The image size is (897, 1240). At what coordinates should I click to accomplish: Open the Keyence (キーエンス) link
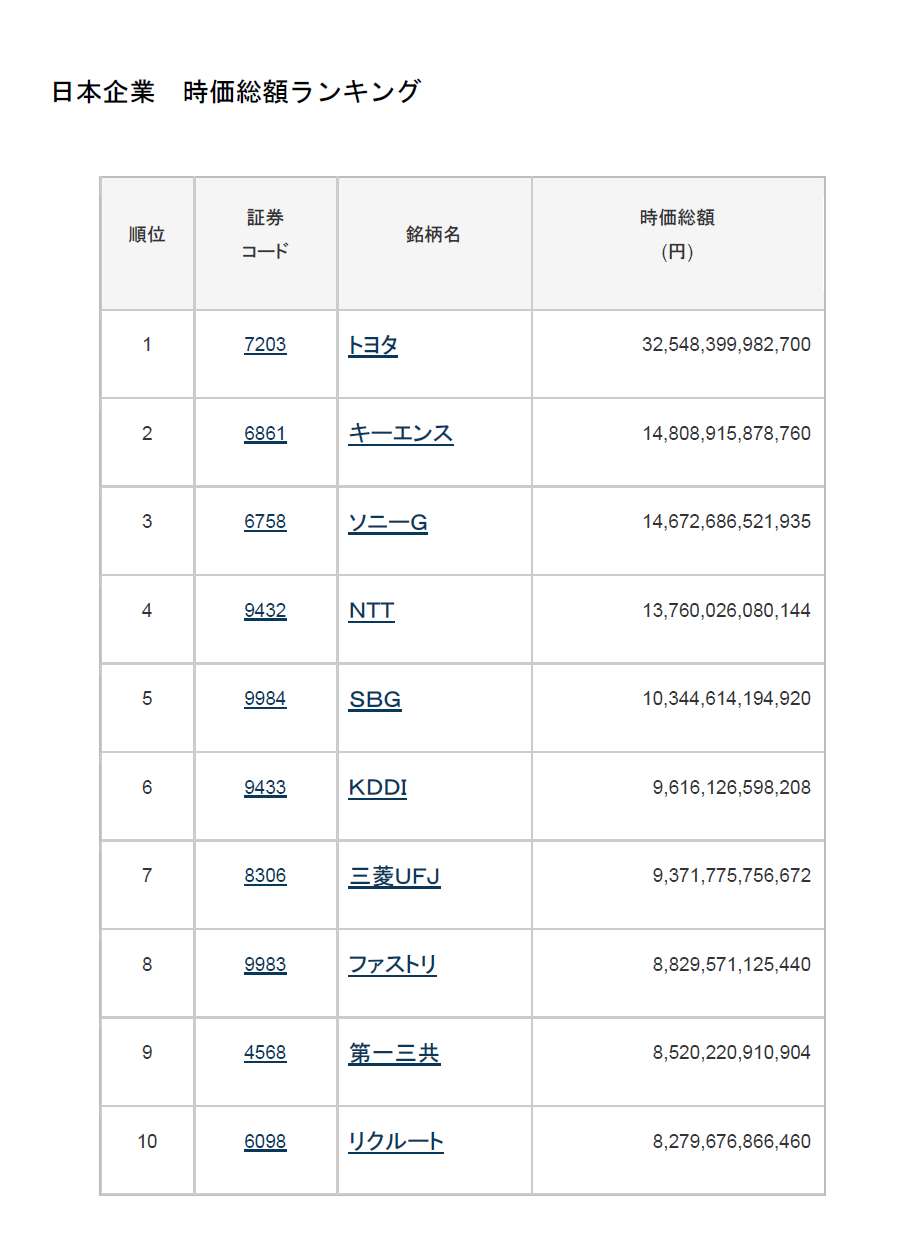pyautogui.click(x=400, y=434)
